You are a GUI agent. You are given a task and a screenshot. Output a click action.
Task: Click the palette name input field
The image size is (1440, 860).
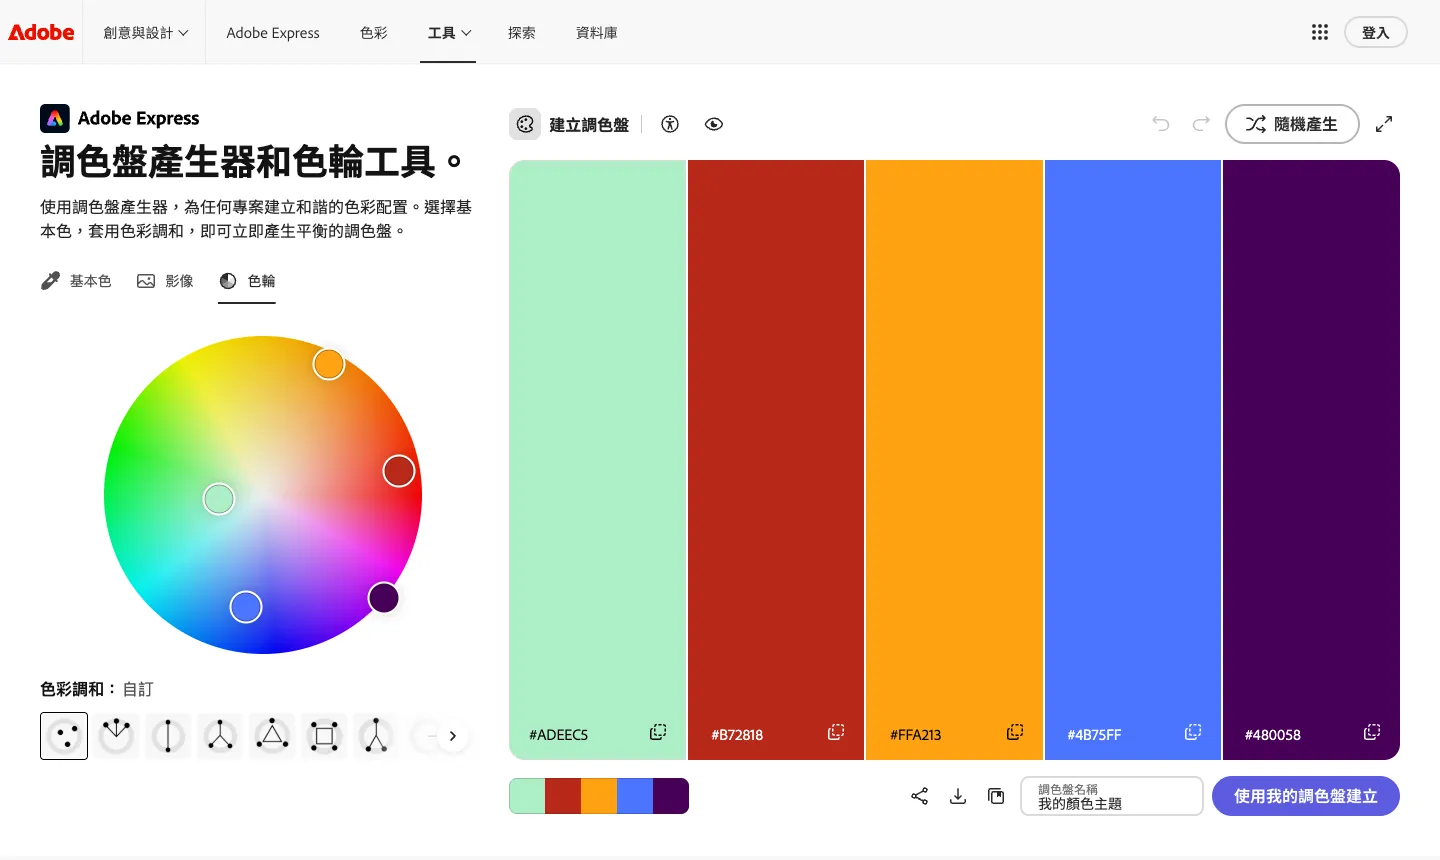[x=1112, y=796]
